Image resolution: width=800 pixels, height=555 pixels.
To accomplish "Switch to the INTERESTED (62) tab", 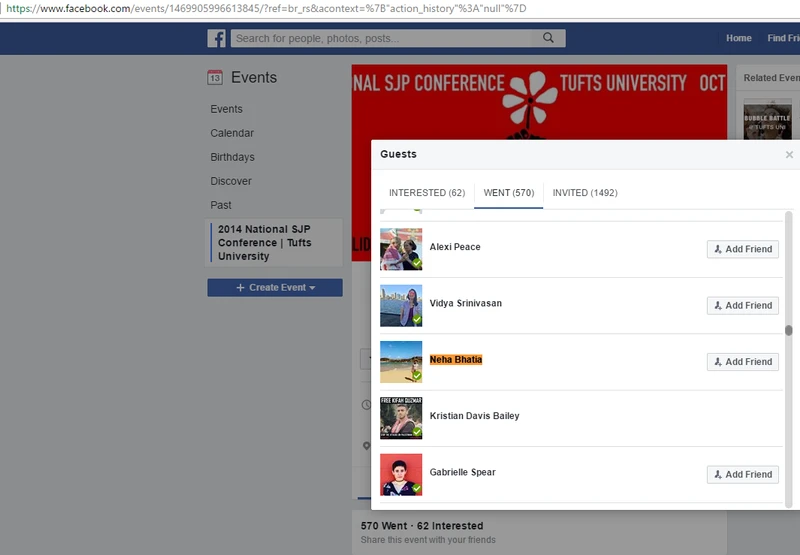I will (427, 193).
